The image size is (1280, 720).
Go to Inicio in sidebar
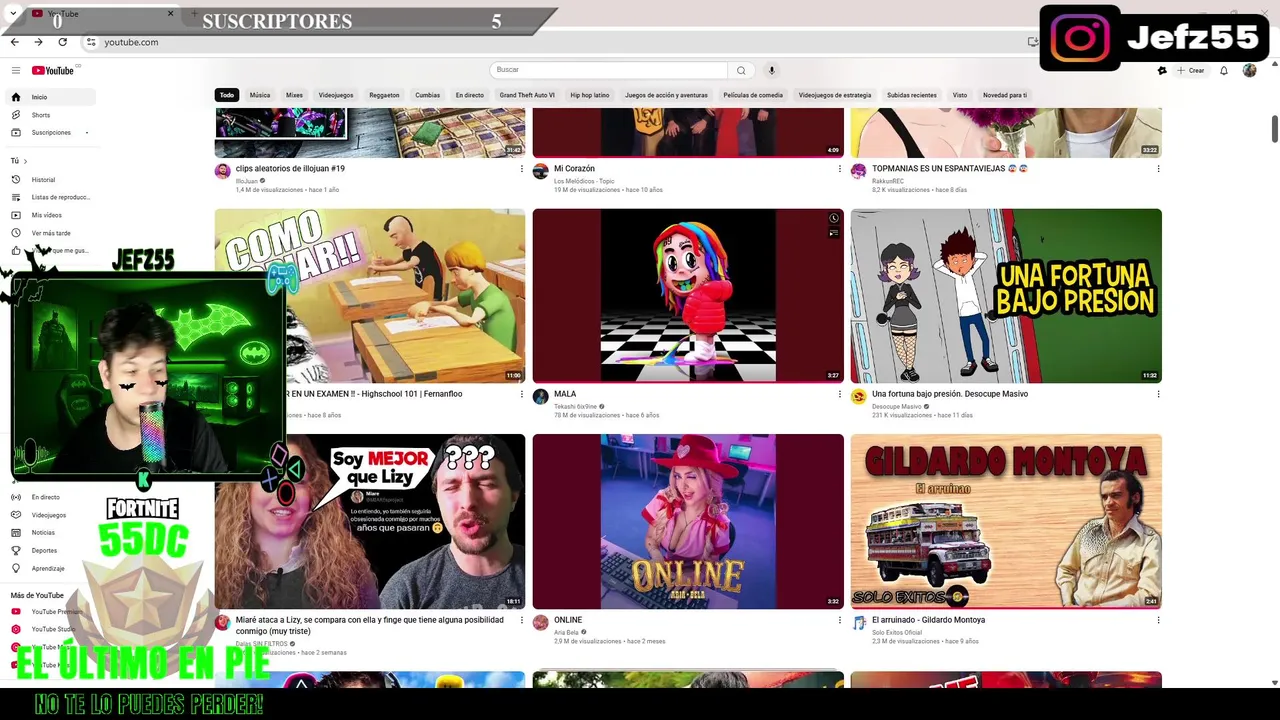point(52,97)
